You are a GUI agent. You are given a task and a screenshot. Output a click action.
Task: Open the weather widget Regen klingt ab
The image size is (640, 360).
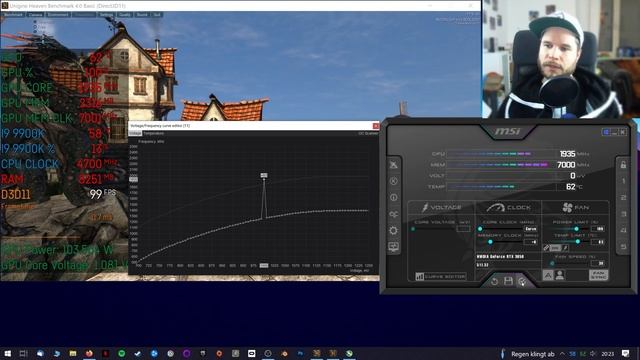pyautogui.click(x=527, y=354)
